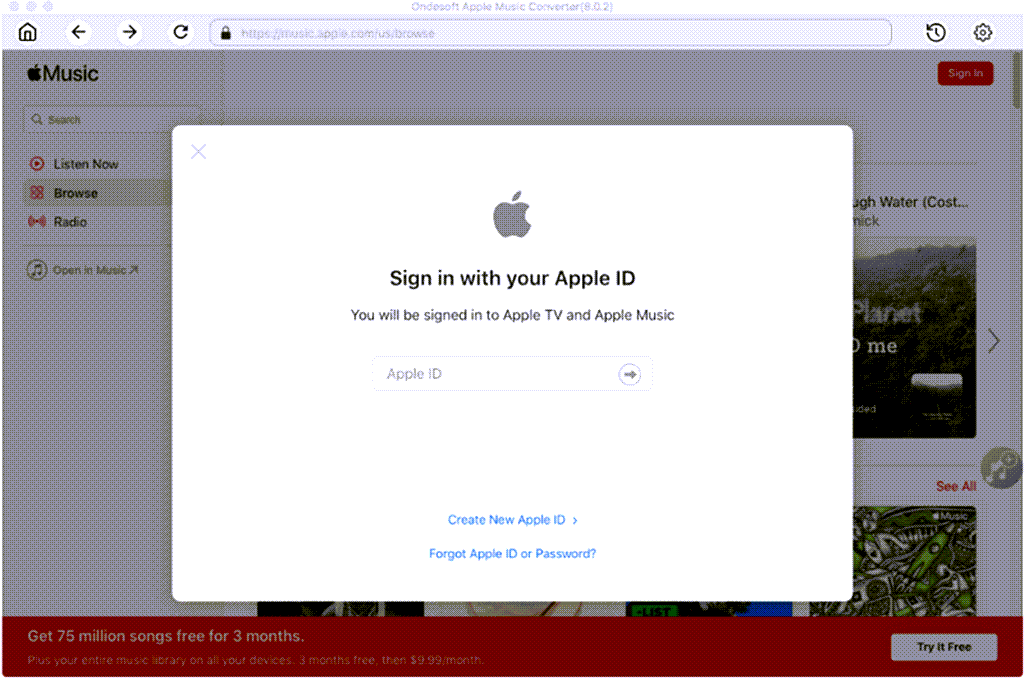
Task: Click See All link
Action: (955, 486)
